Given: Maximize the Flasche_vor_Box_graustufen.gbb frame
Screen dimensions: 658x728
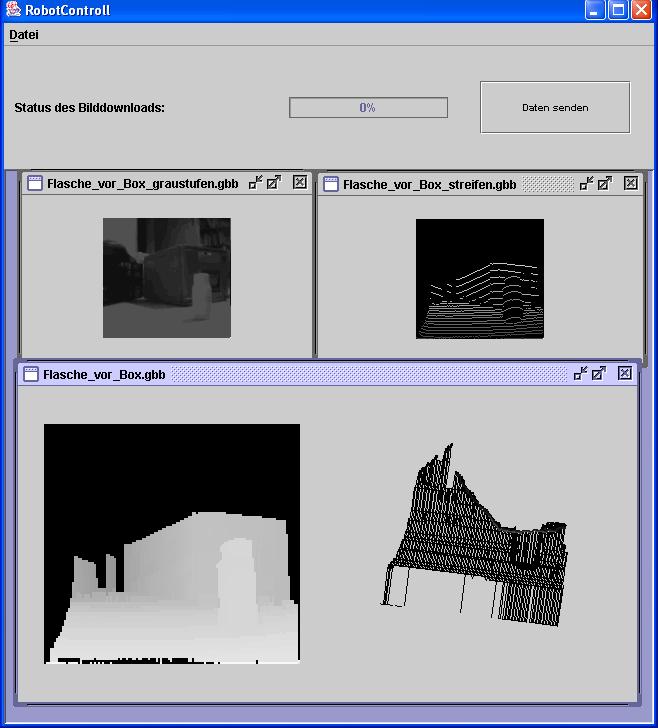Looking at the screenshot, I should point(274,182).
